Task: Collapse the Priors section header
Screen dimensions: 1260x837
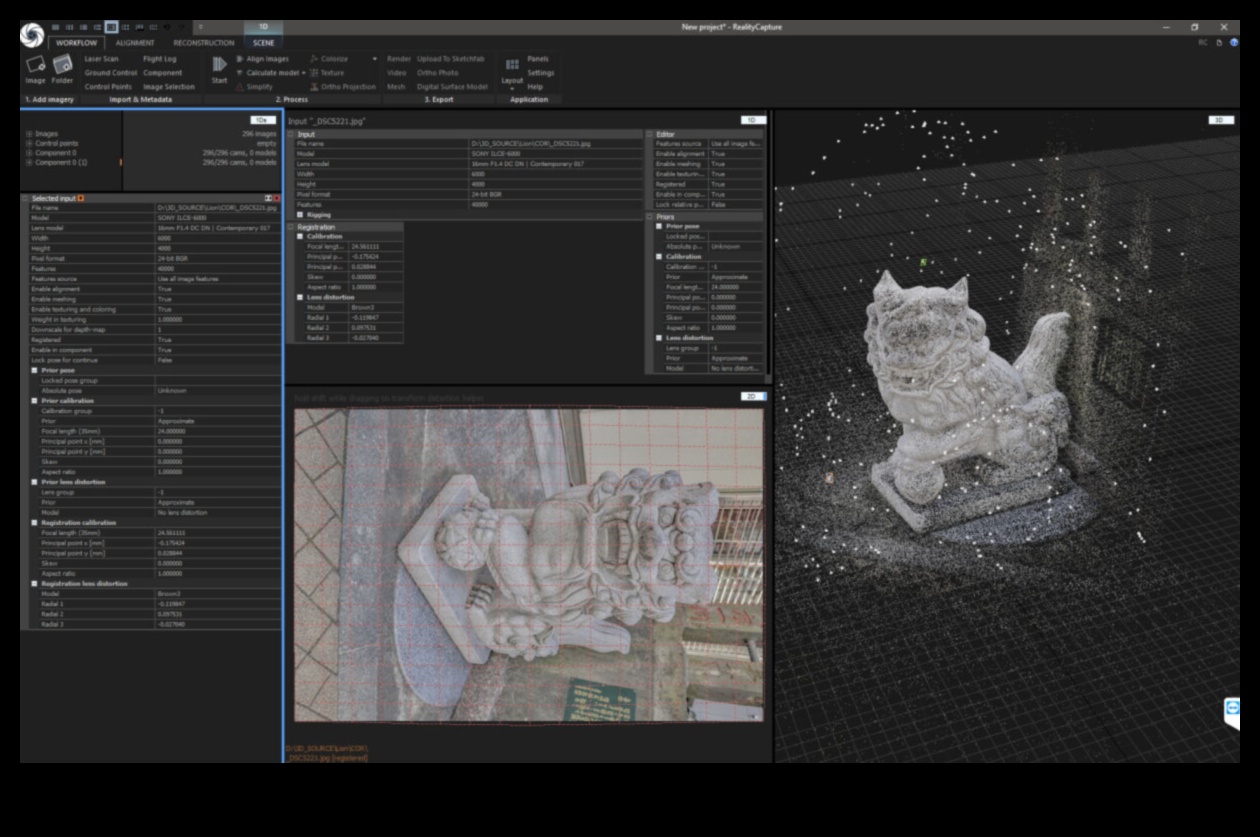Action: click(x=650, y=216)
